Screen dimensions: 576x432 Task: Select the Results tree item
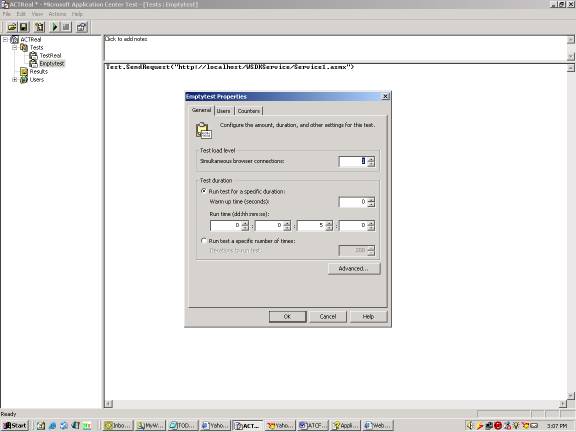39,72
